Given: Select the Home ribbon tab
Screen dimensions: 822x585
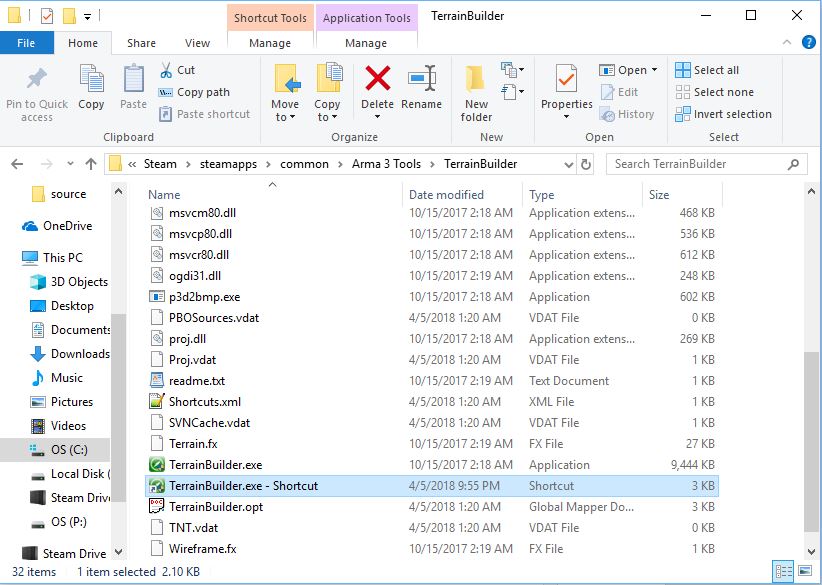Looking at the screenshot, I should [83, 43].
